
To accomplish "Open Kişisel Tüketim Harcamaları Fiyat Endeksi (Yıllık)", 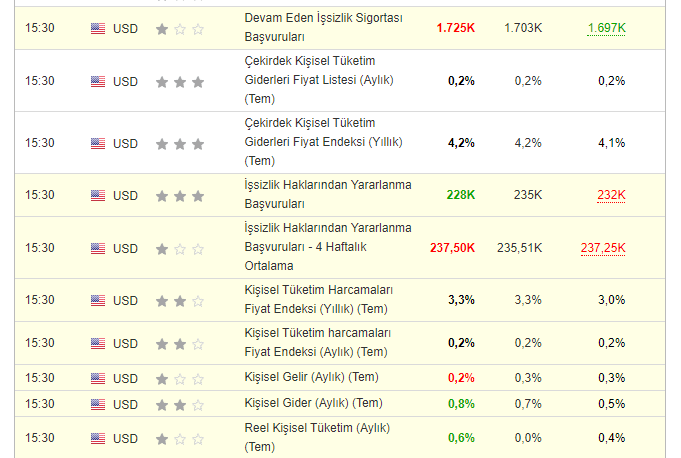I will 316,299.
